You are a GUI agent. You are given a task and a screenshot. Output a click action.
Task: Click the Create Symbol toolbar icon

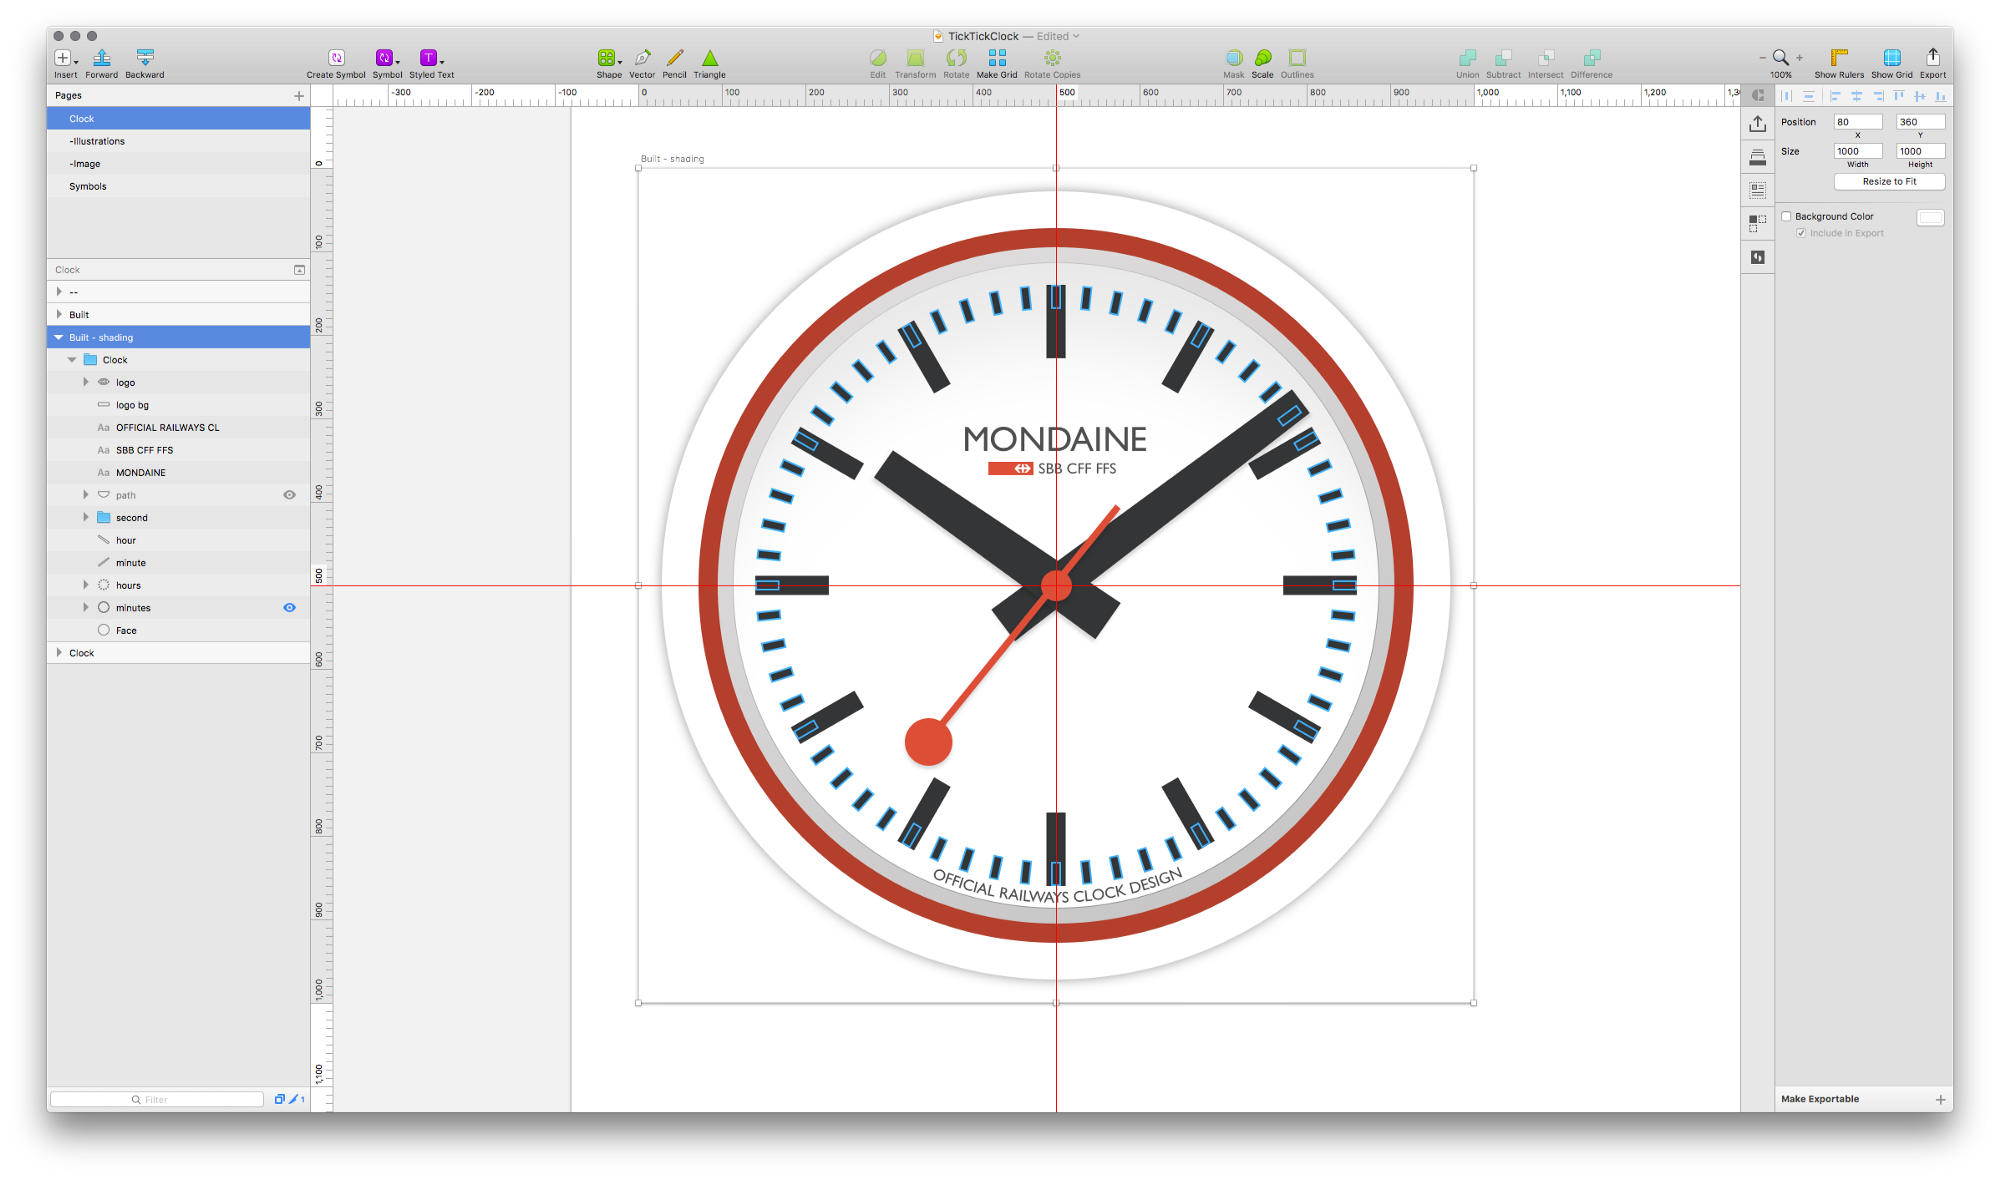336,58
